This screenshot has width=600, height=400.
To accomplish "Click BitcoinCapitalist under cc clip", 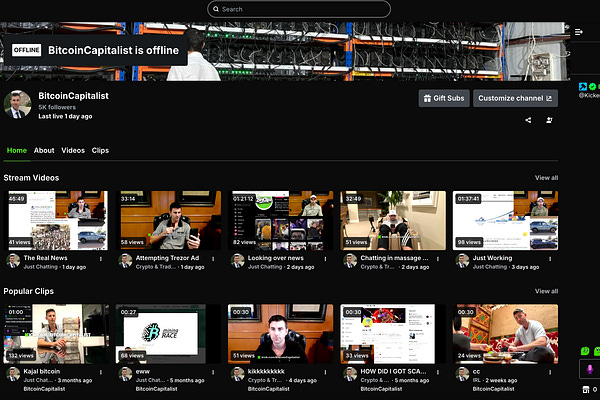I will click(494, 389).
